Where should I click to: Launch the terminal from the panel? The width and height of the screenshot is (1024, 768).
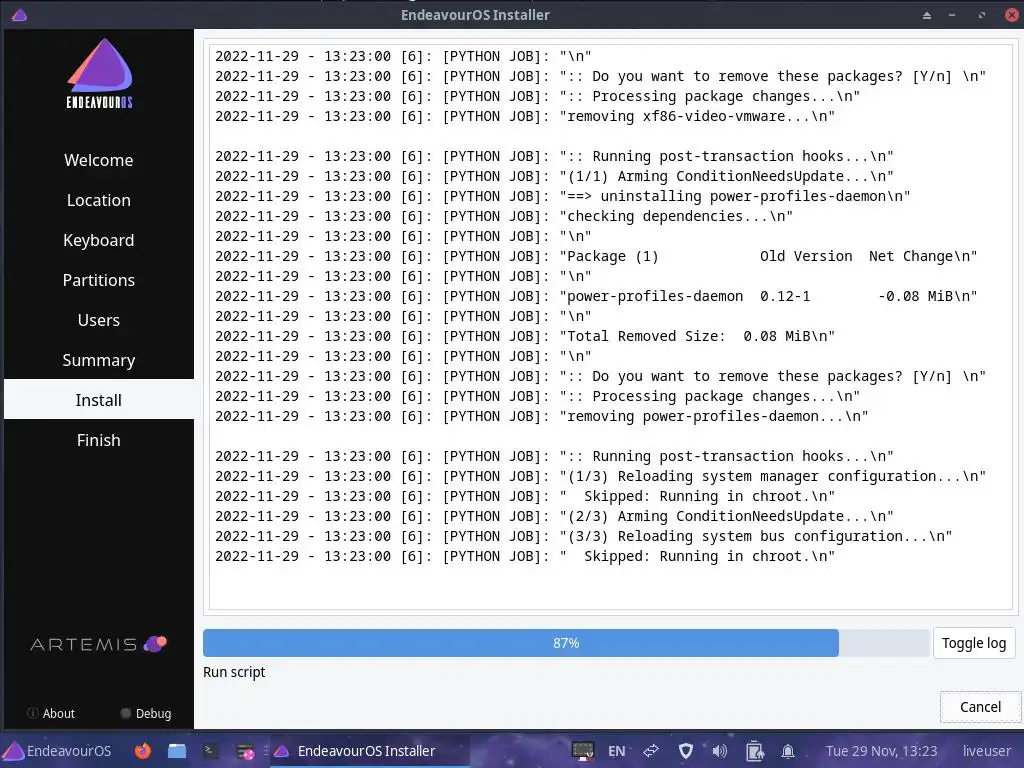click(210, 751)
